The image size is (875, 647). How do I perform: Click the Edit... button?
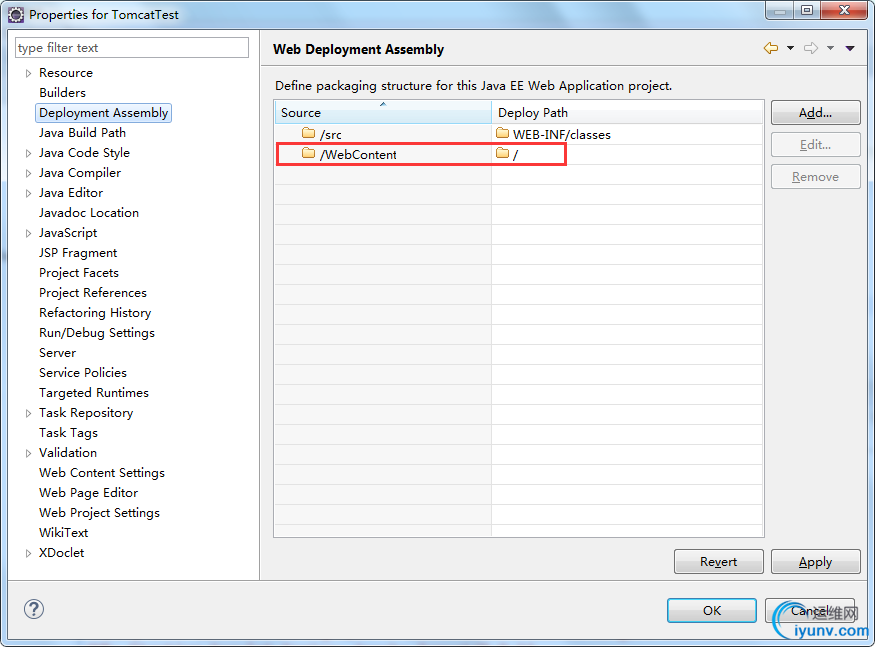point(815,145)
